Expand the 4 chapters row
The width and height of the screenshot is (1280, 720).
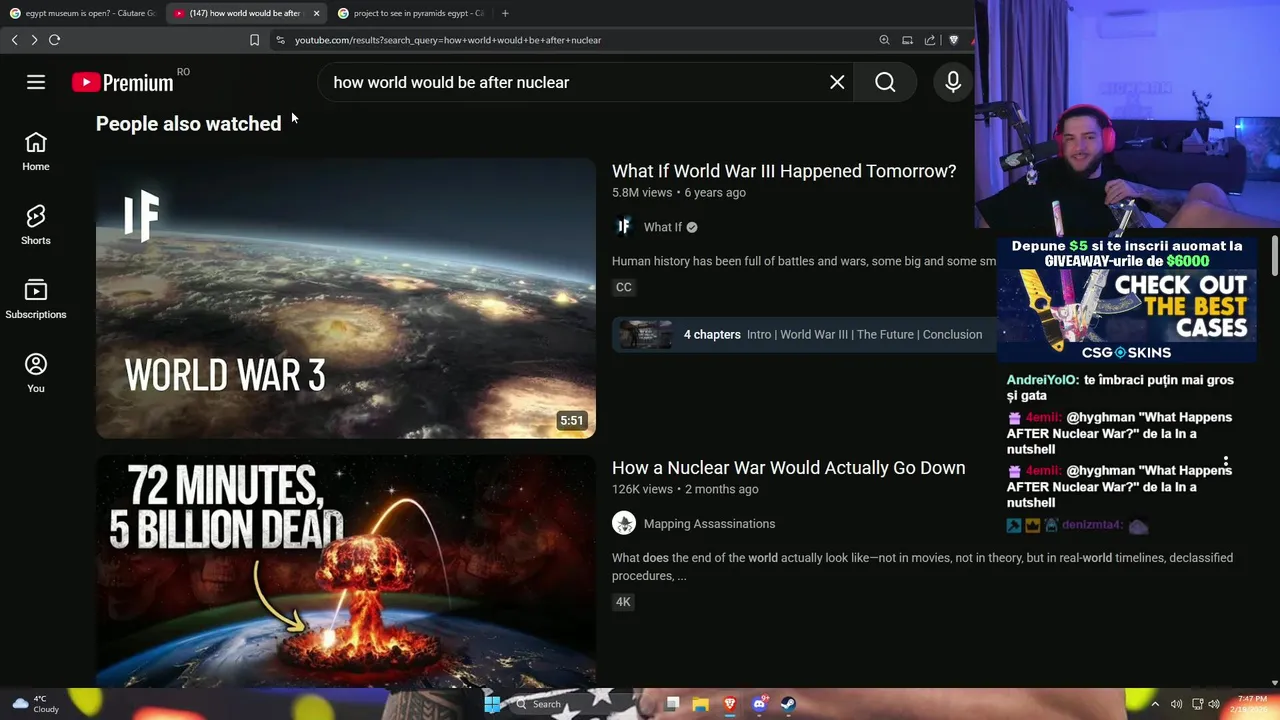click(804, 334)
